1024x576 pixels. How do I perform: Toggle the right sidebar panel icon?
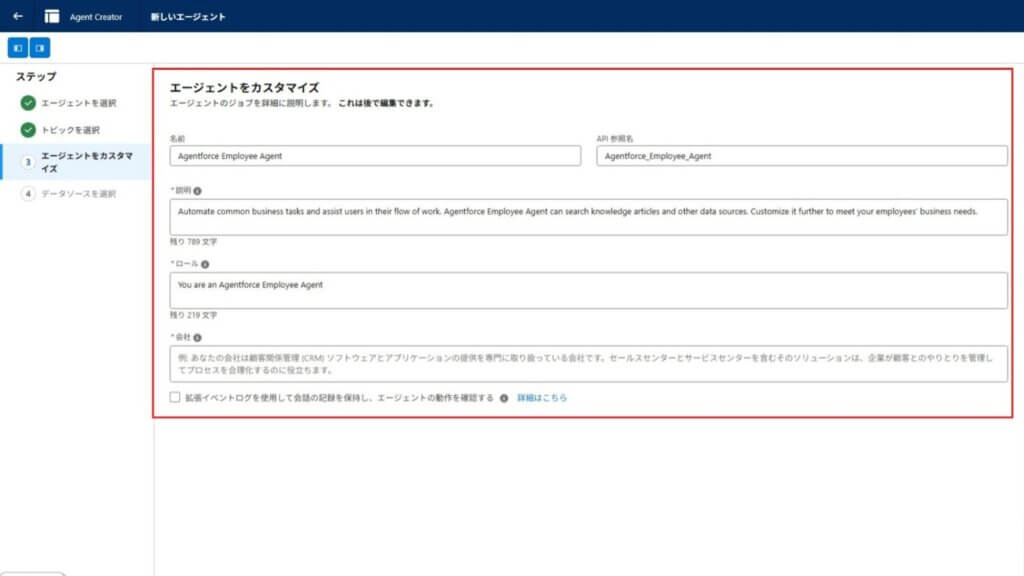click(40, 48)
